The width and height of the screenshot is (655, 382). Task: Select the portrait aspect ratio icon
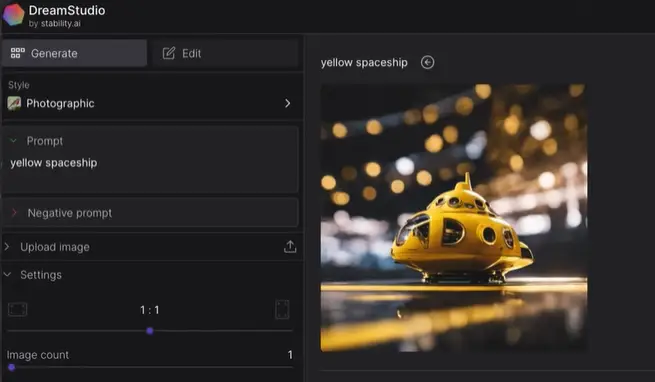[282, 310]
